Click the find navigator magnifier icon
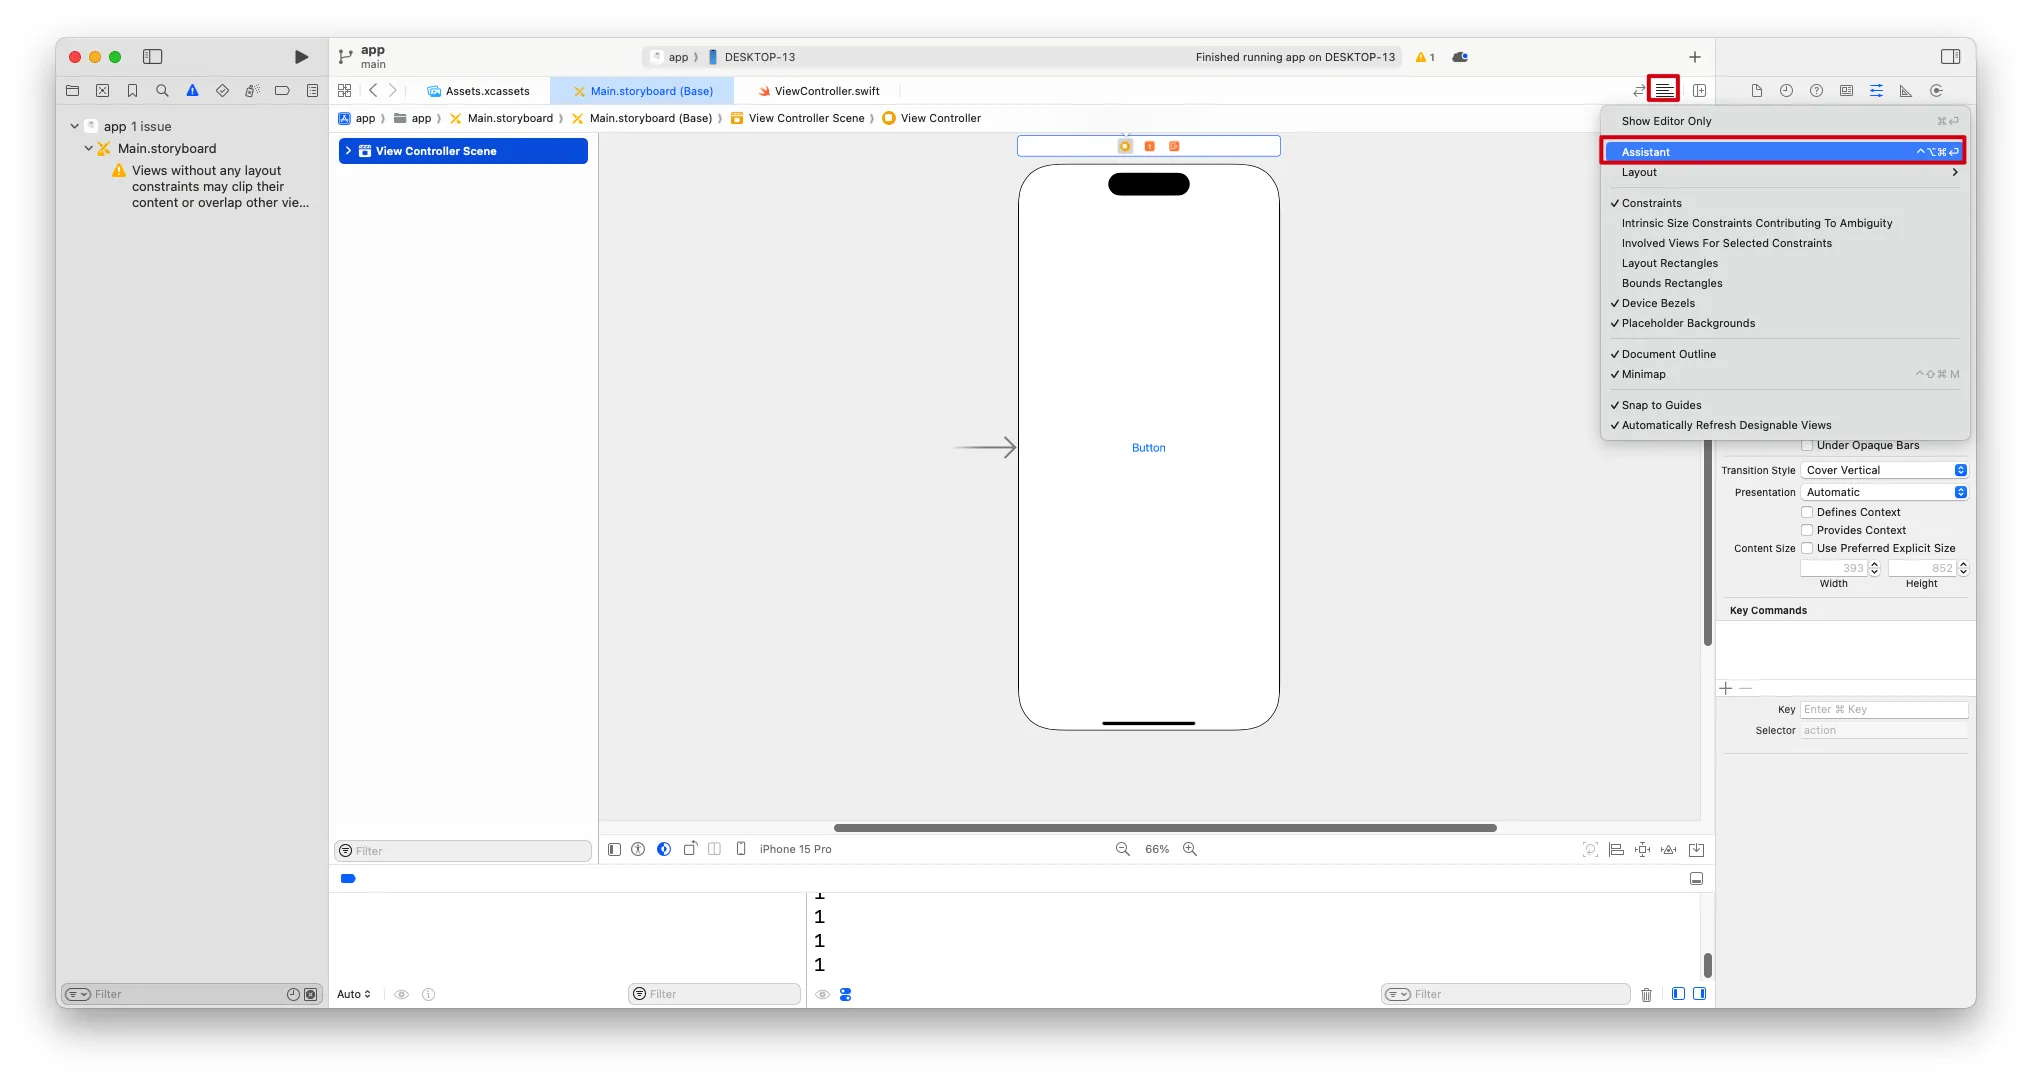2032x1082 pixels. (x=162, y=91)
